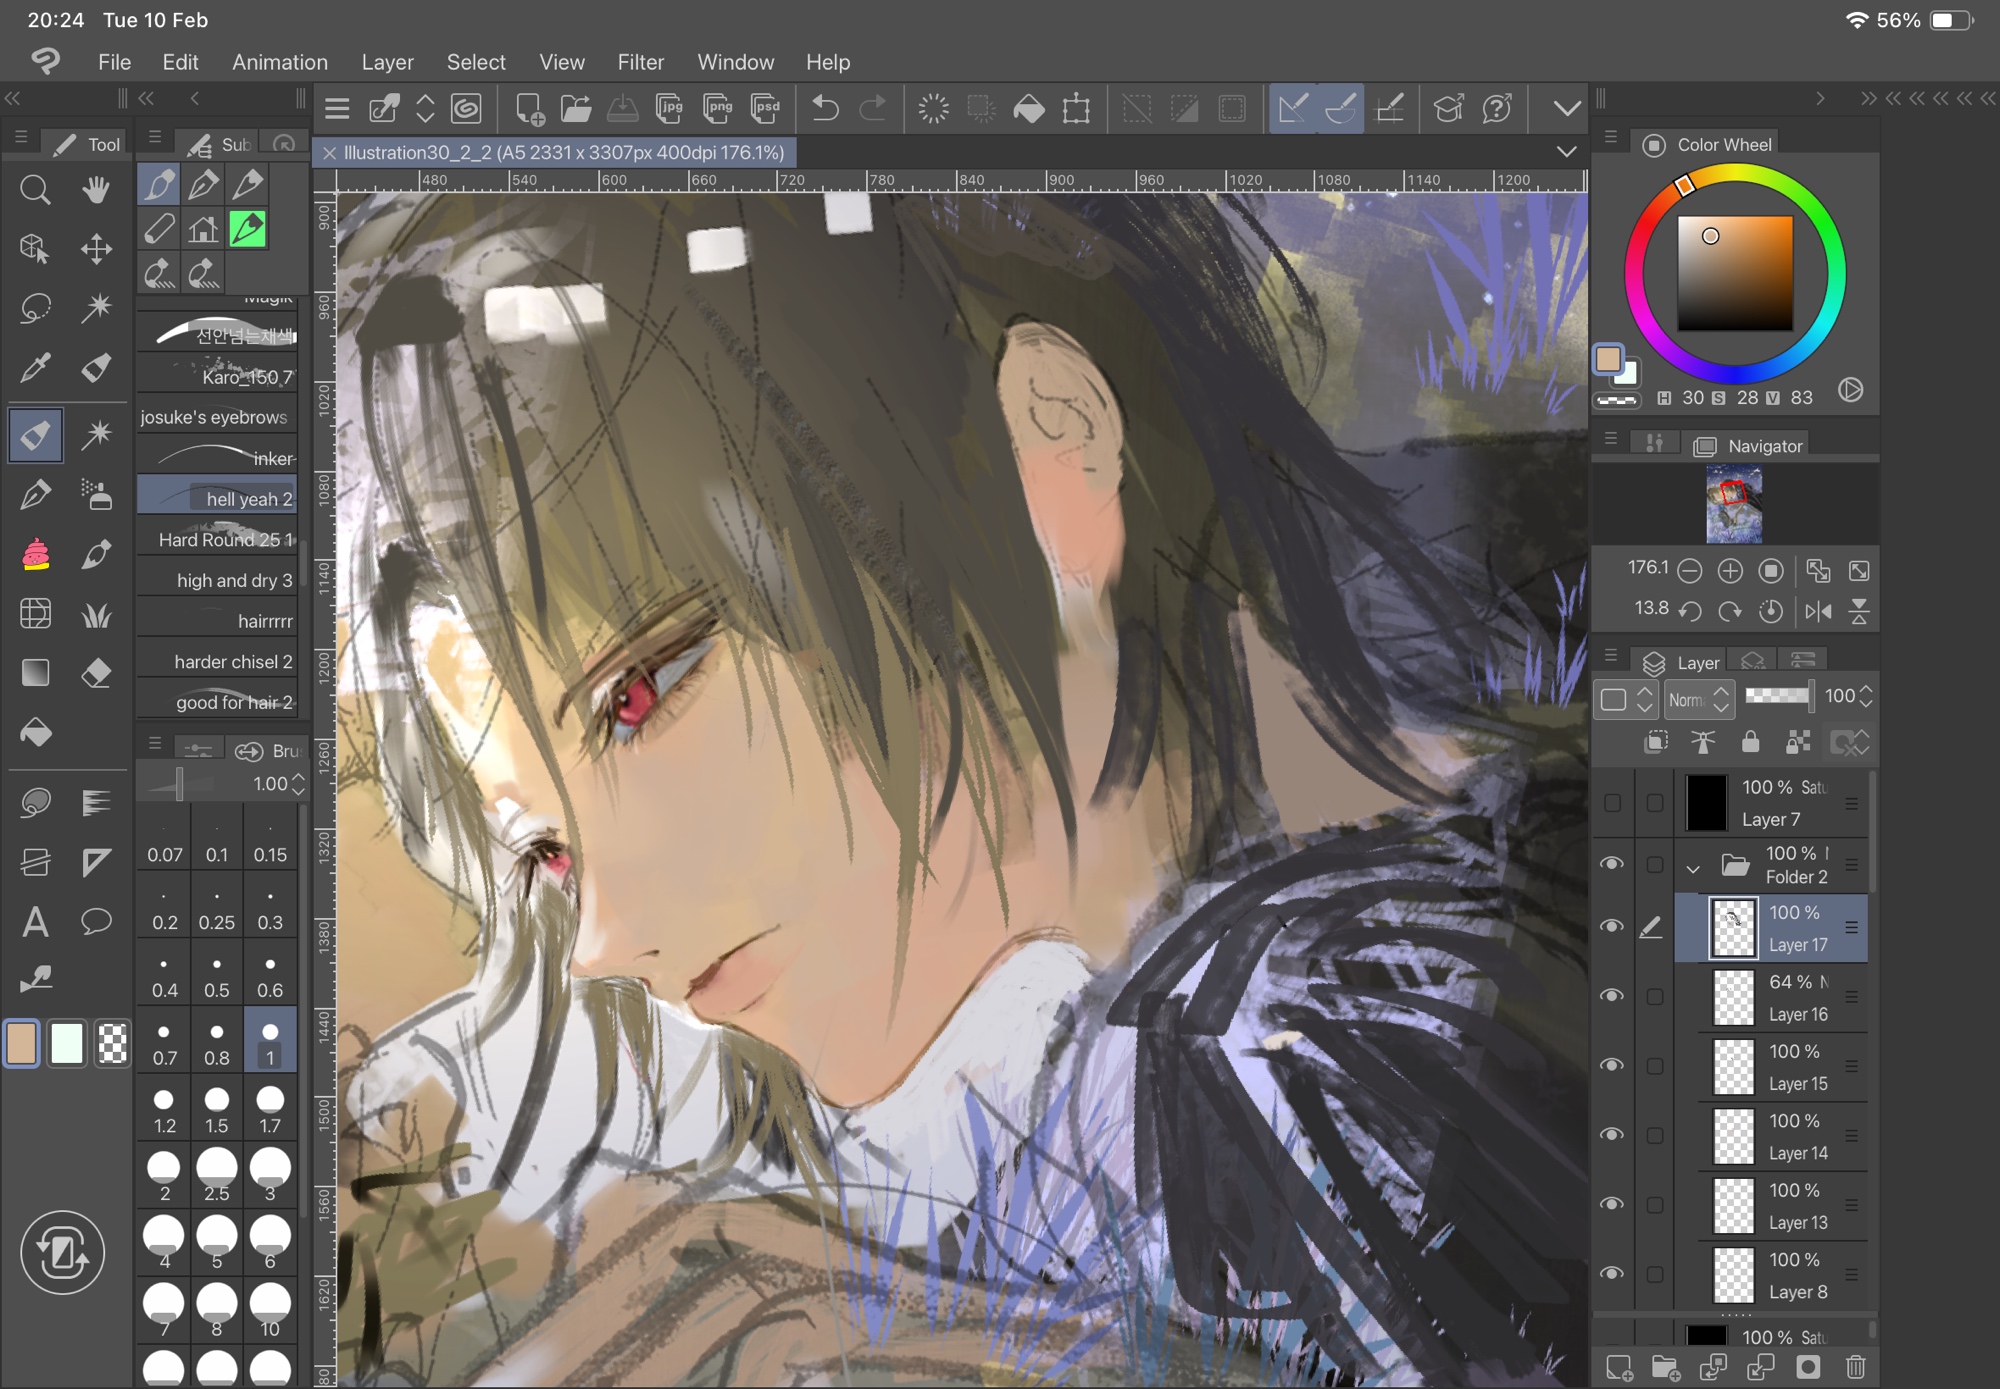This screenshot has height=1389, width=2000.
Task: Open the Animation menu
Action: 280,62
